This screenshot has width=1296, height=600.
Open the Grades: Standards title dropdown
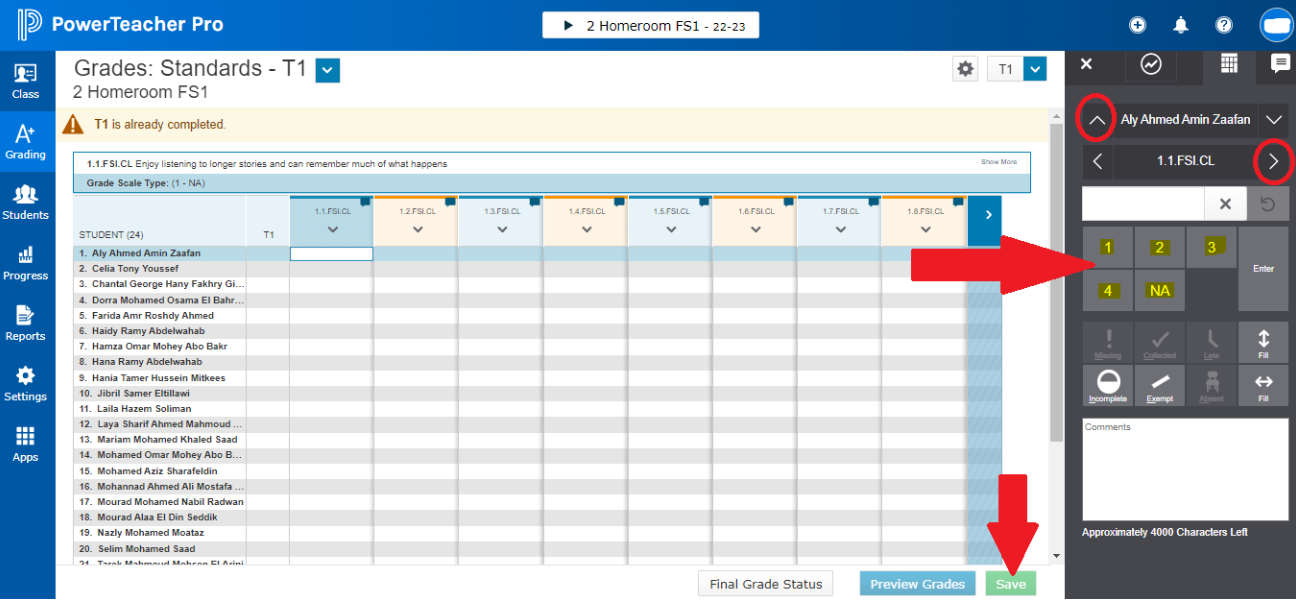[x=328, y=70]
